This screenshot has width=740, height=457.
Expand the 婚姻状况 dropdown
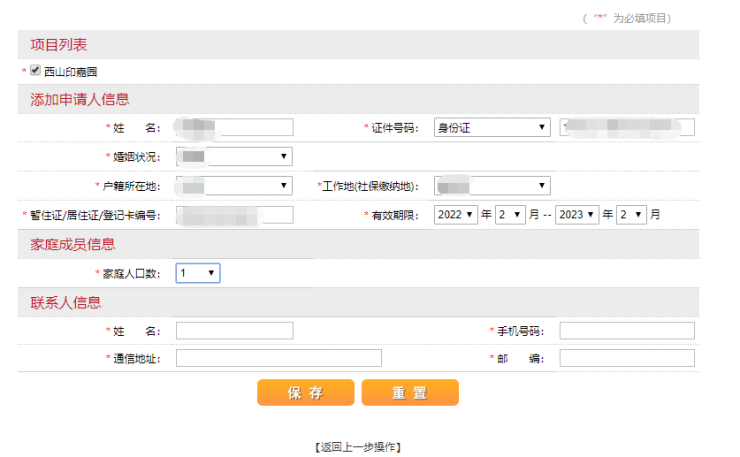[234, 156]
